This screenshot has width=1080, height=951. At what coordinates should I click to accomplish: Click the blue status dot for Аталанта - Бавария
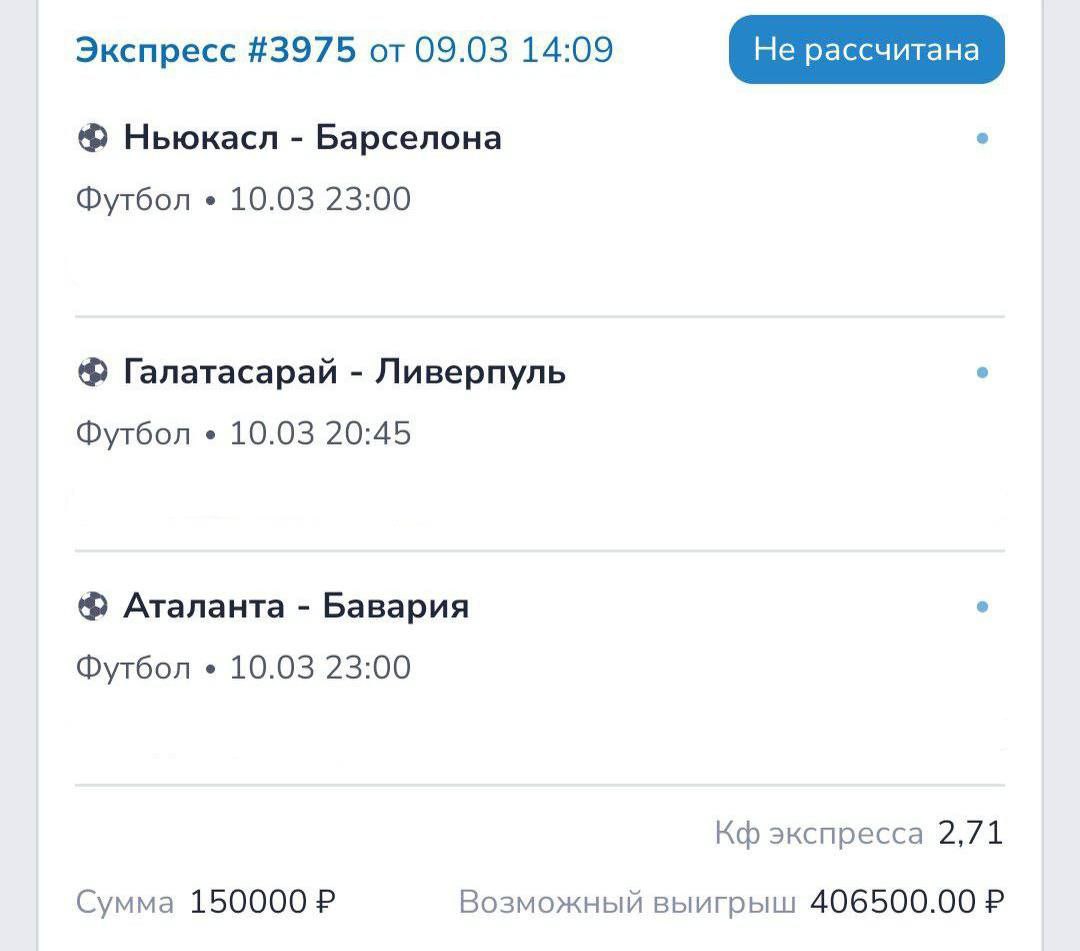point(982,606)
